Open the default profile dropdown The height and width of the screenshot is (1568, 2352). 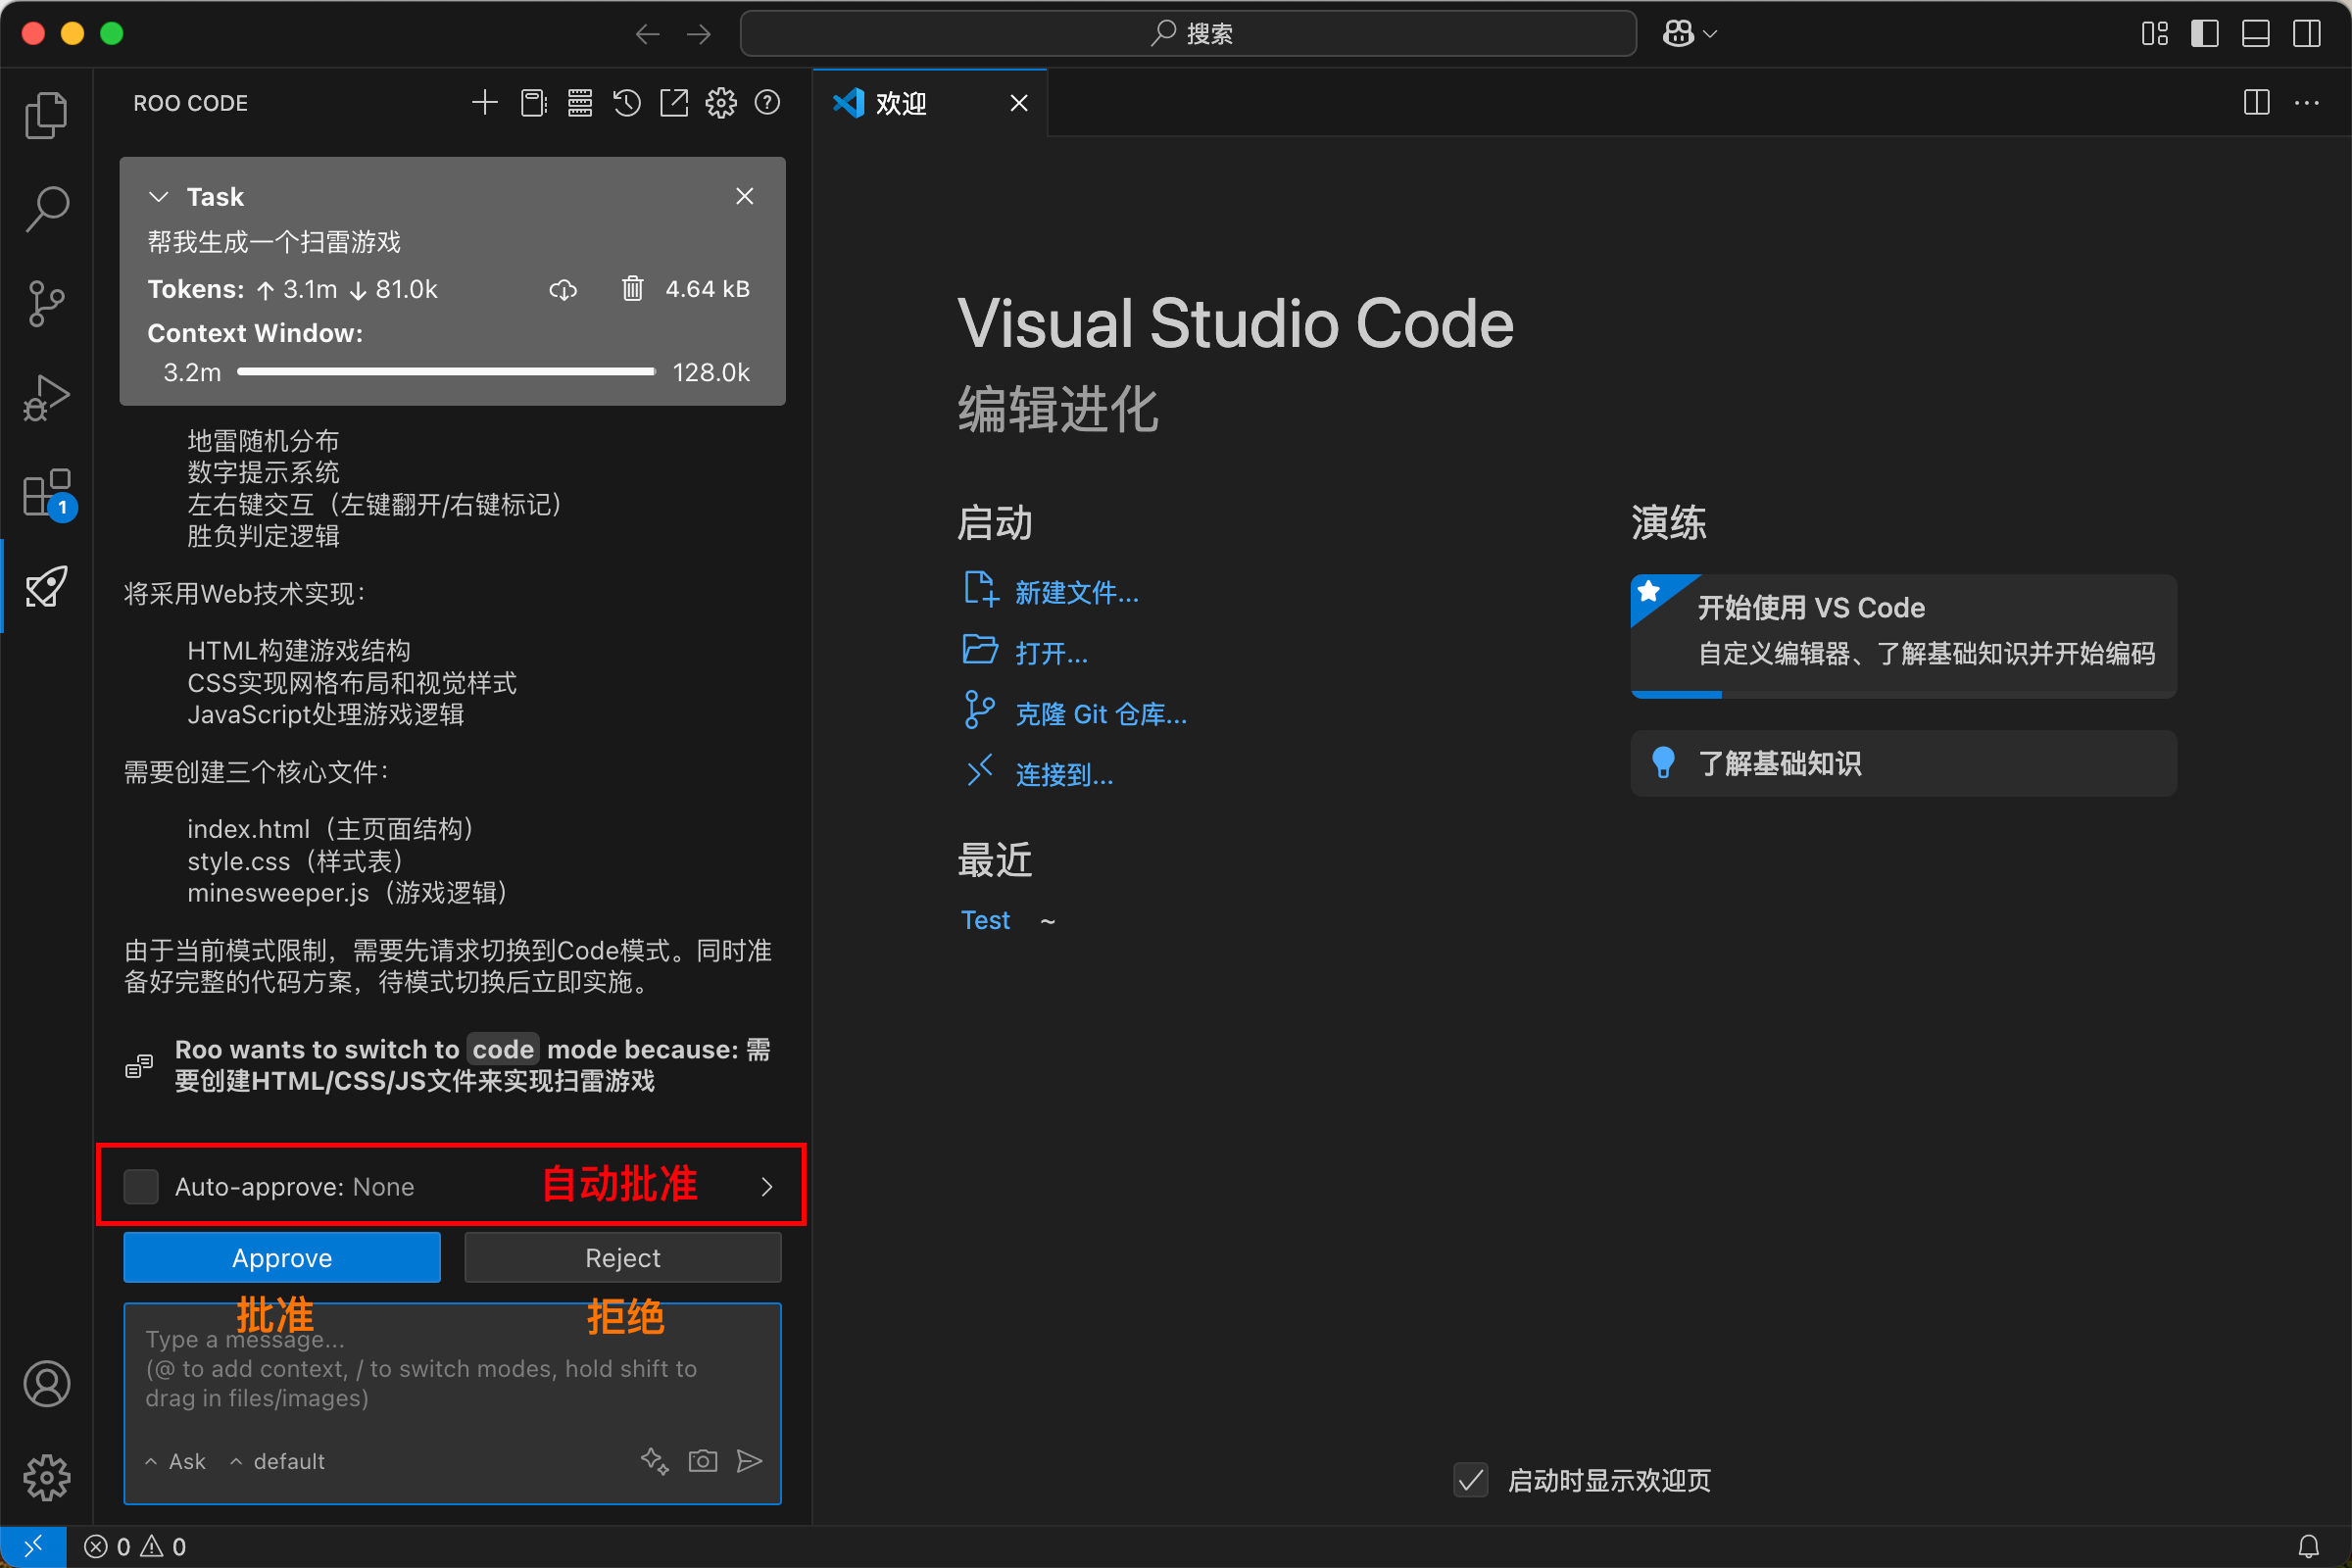(x=277, y=1461)
